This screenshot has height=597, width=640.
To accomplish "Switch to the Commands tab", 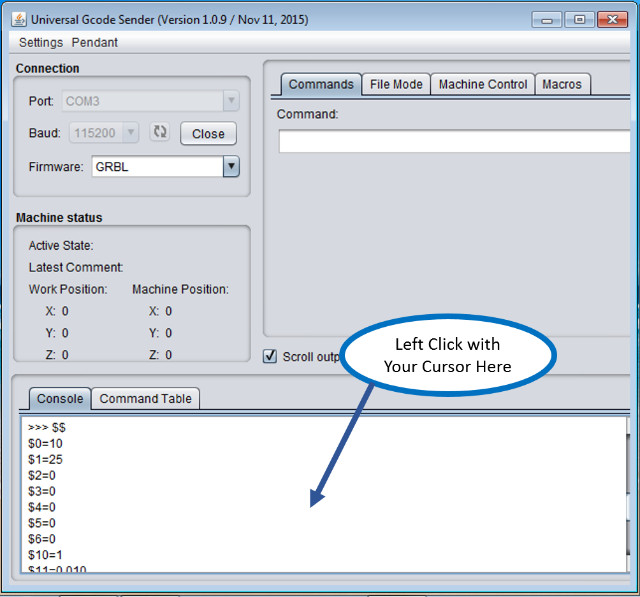I will pos(321,84).
